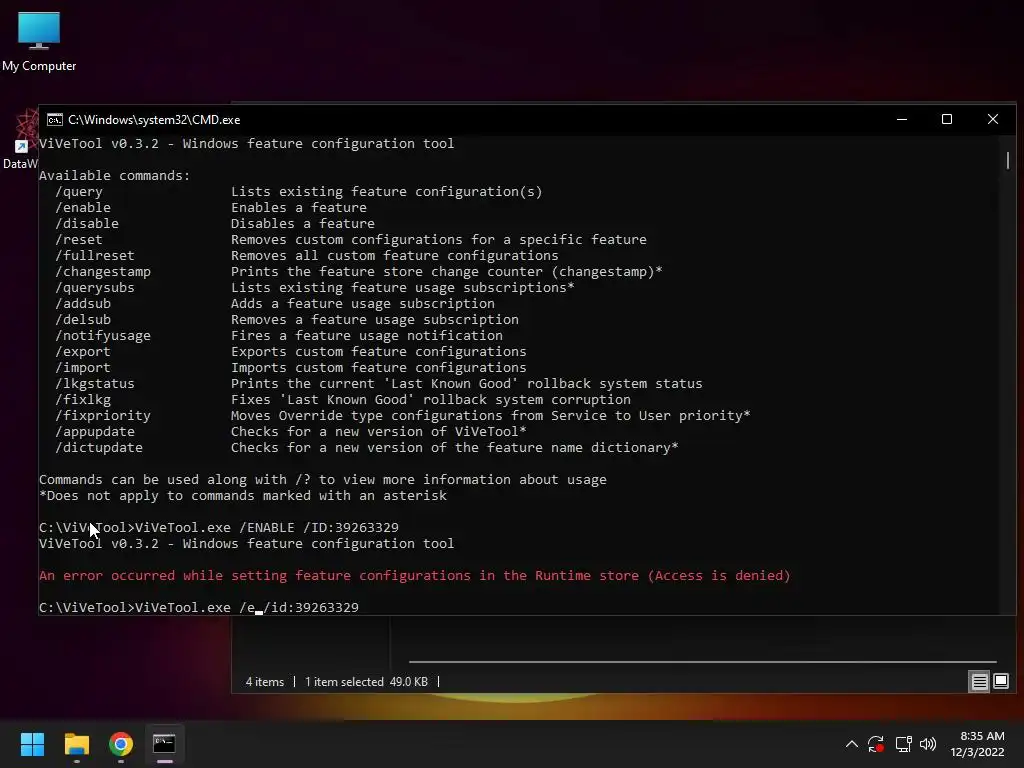Click the /appupdate command text
1024x768 pixels.
pyautogui.click(x=95, y=432)
